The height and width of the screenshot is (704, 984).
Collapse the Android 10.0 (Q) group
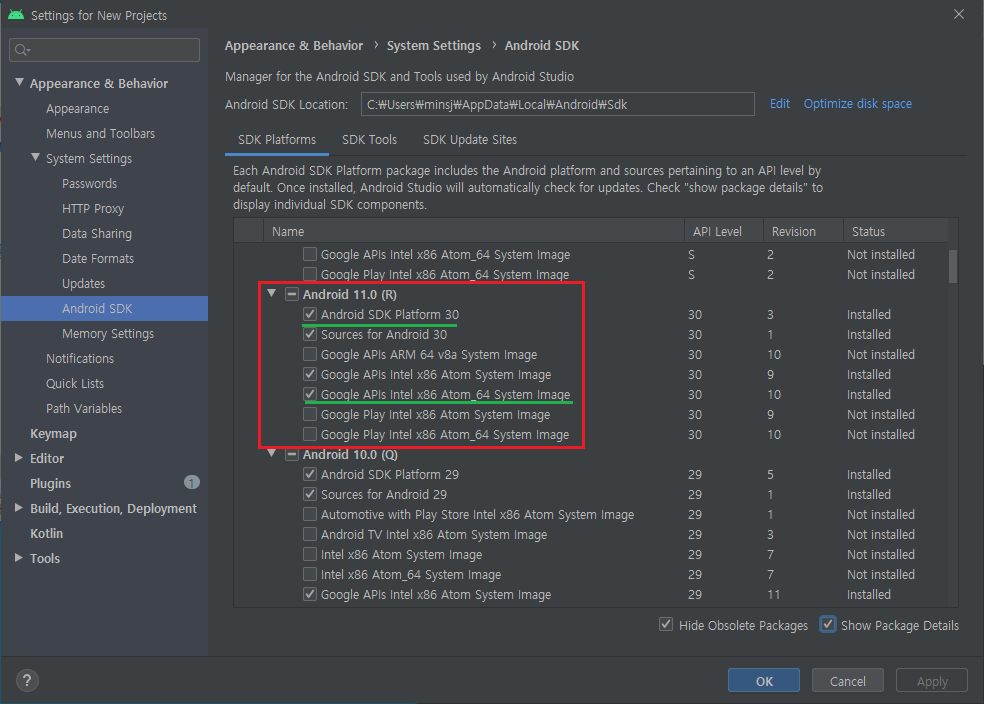coord(272,453)
